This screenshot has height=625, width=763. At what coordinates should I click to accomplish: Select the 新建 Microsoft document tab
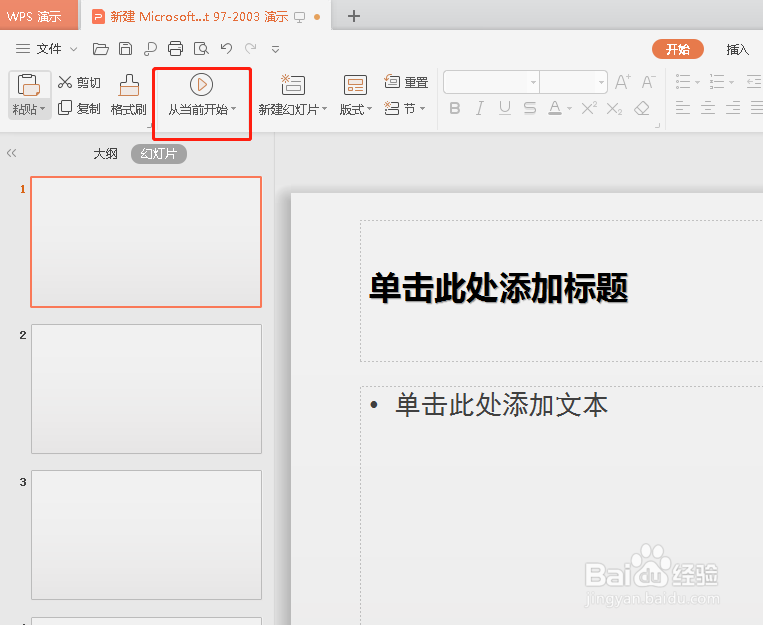pos(206,17)
